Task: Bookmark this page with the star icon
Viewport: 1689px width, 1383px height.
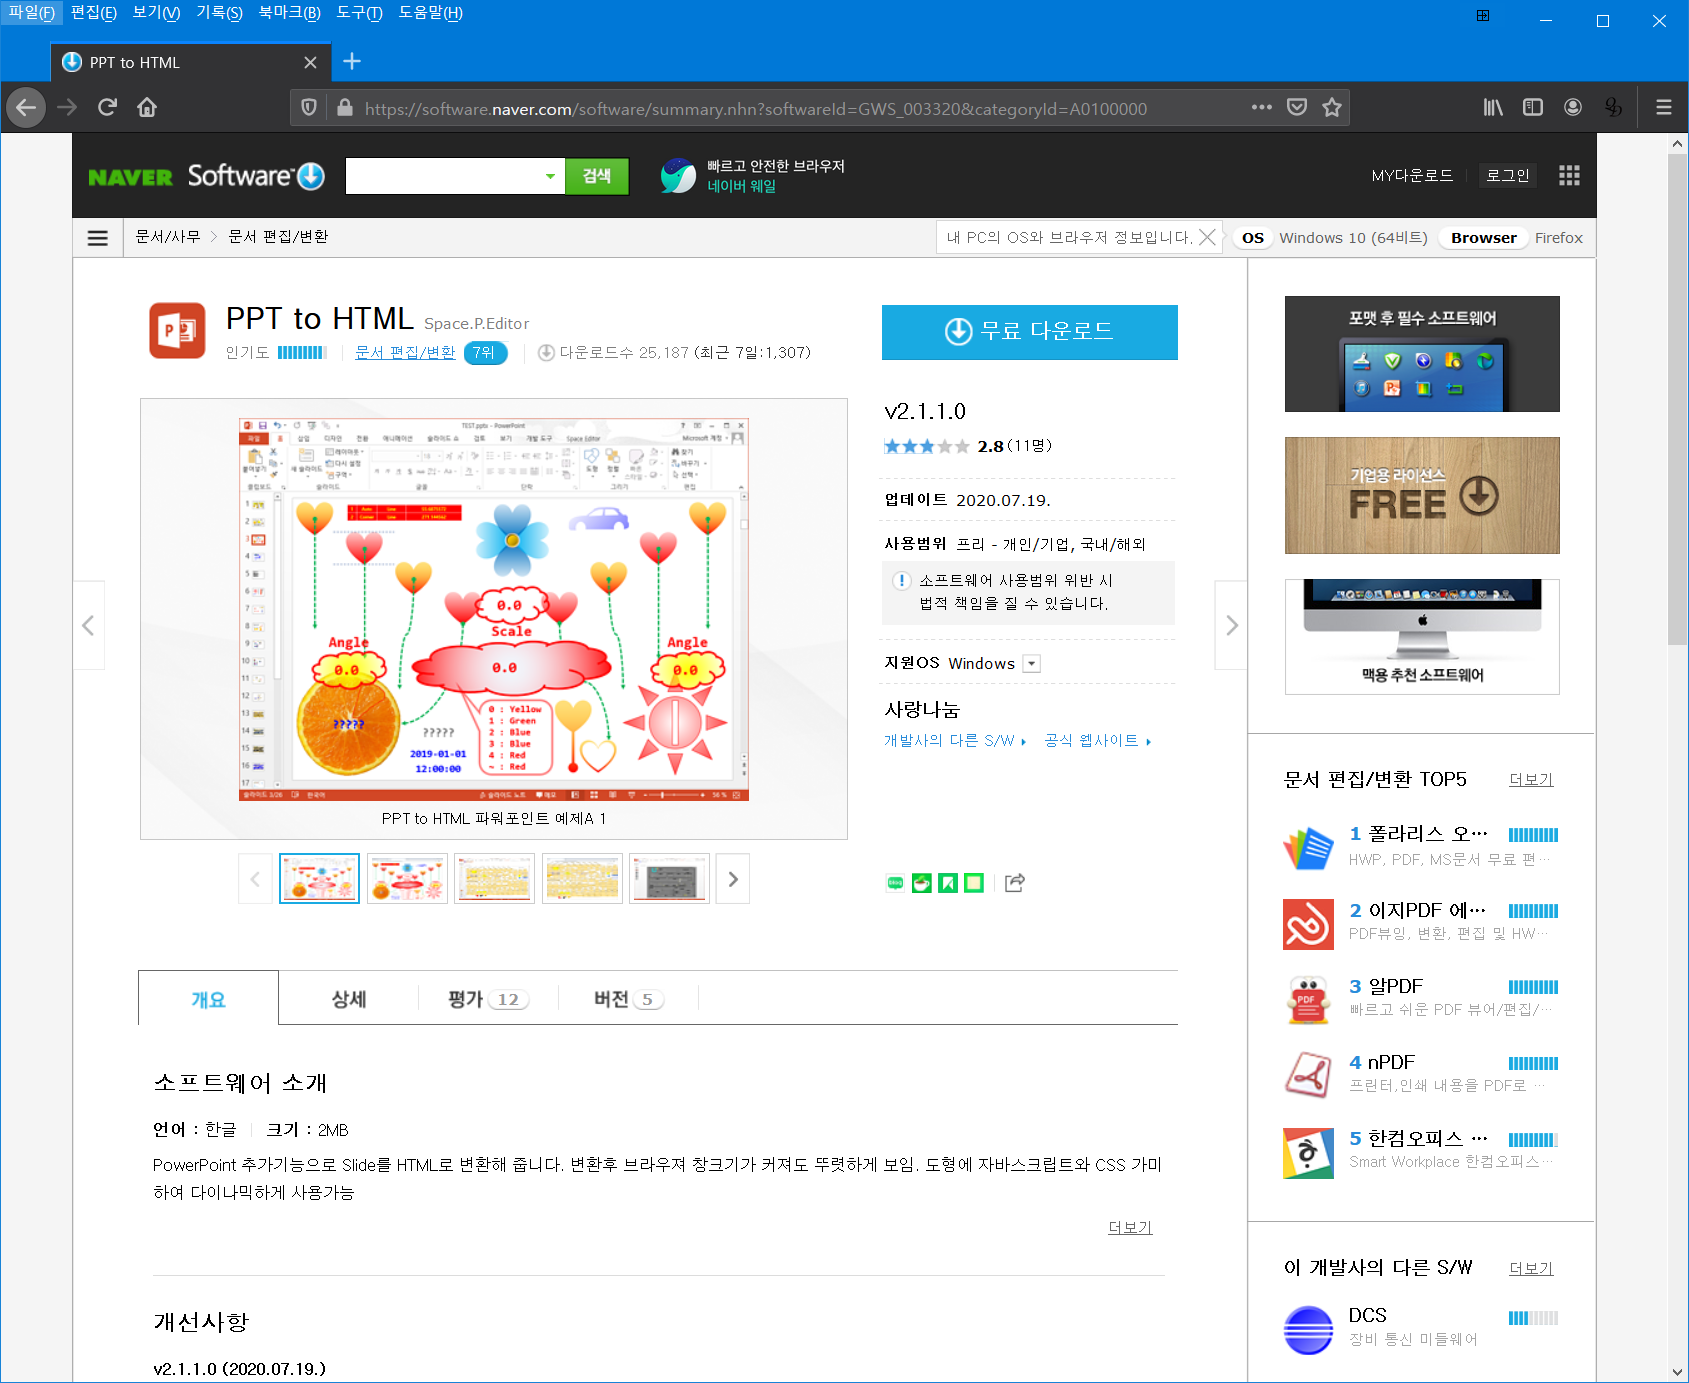Action: click(x=1332, y=107)
